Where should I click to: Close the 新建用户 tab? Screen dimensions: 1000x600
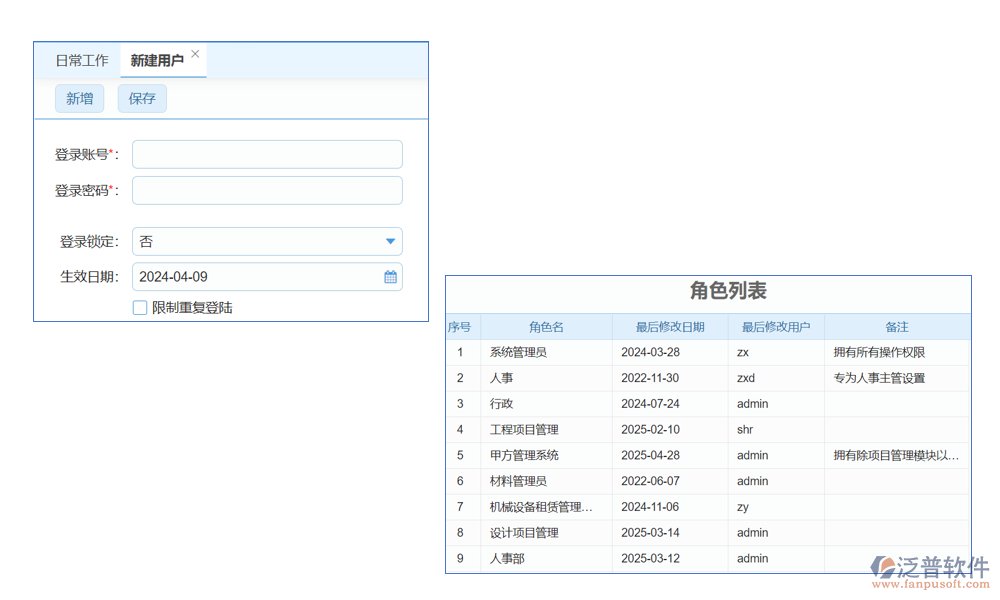(x=195, y=54)
